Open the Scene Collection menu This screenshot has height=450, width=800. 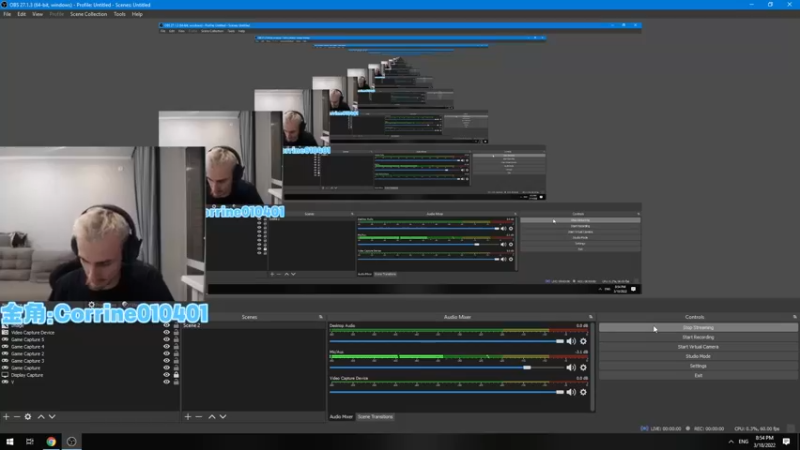[x=88, y=14]
